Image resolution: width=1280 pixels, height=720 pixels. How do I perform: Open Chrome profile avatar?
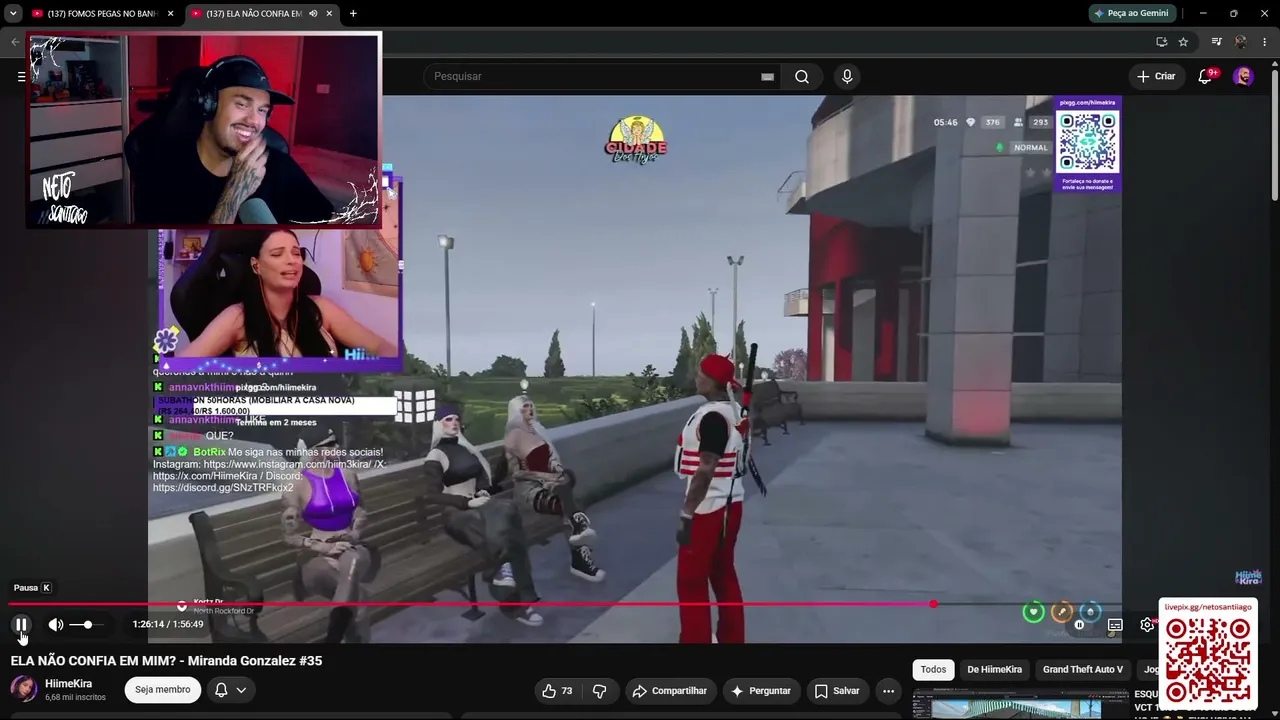coord(1241,42)
